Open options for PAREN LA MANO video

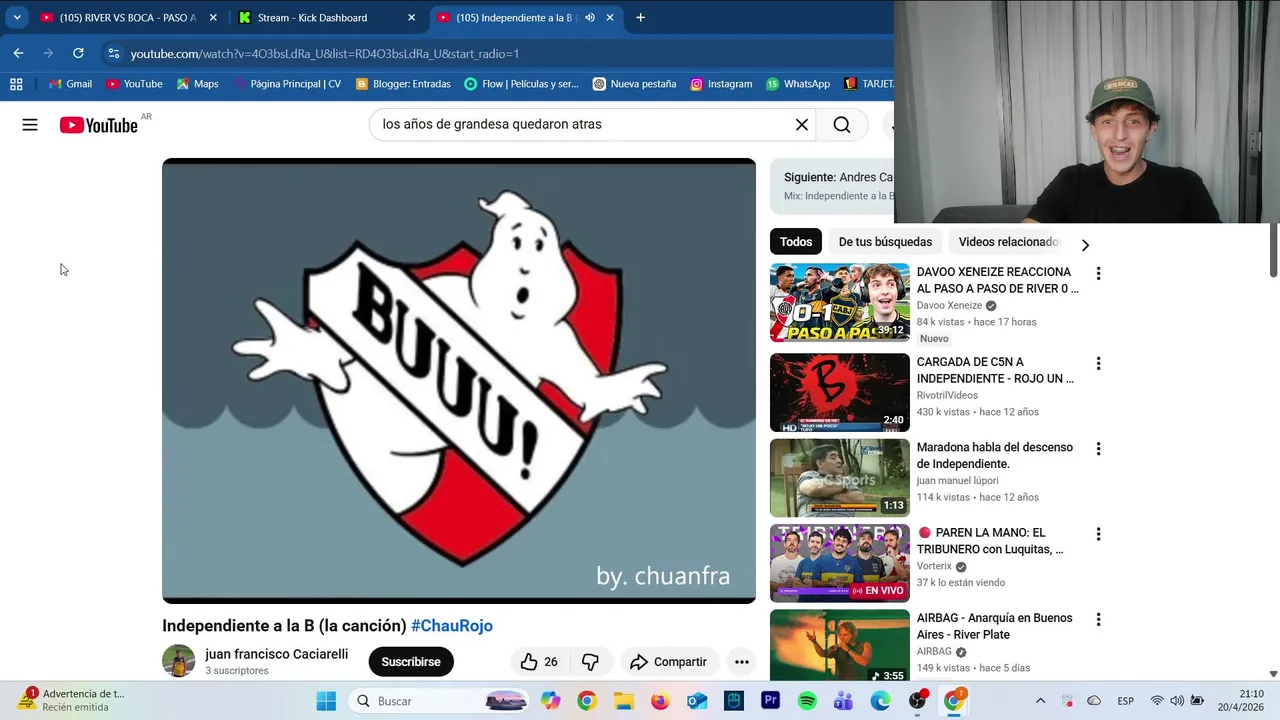click(x=1098, y=534)
